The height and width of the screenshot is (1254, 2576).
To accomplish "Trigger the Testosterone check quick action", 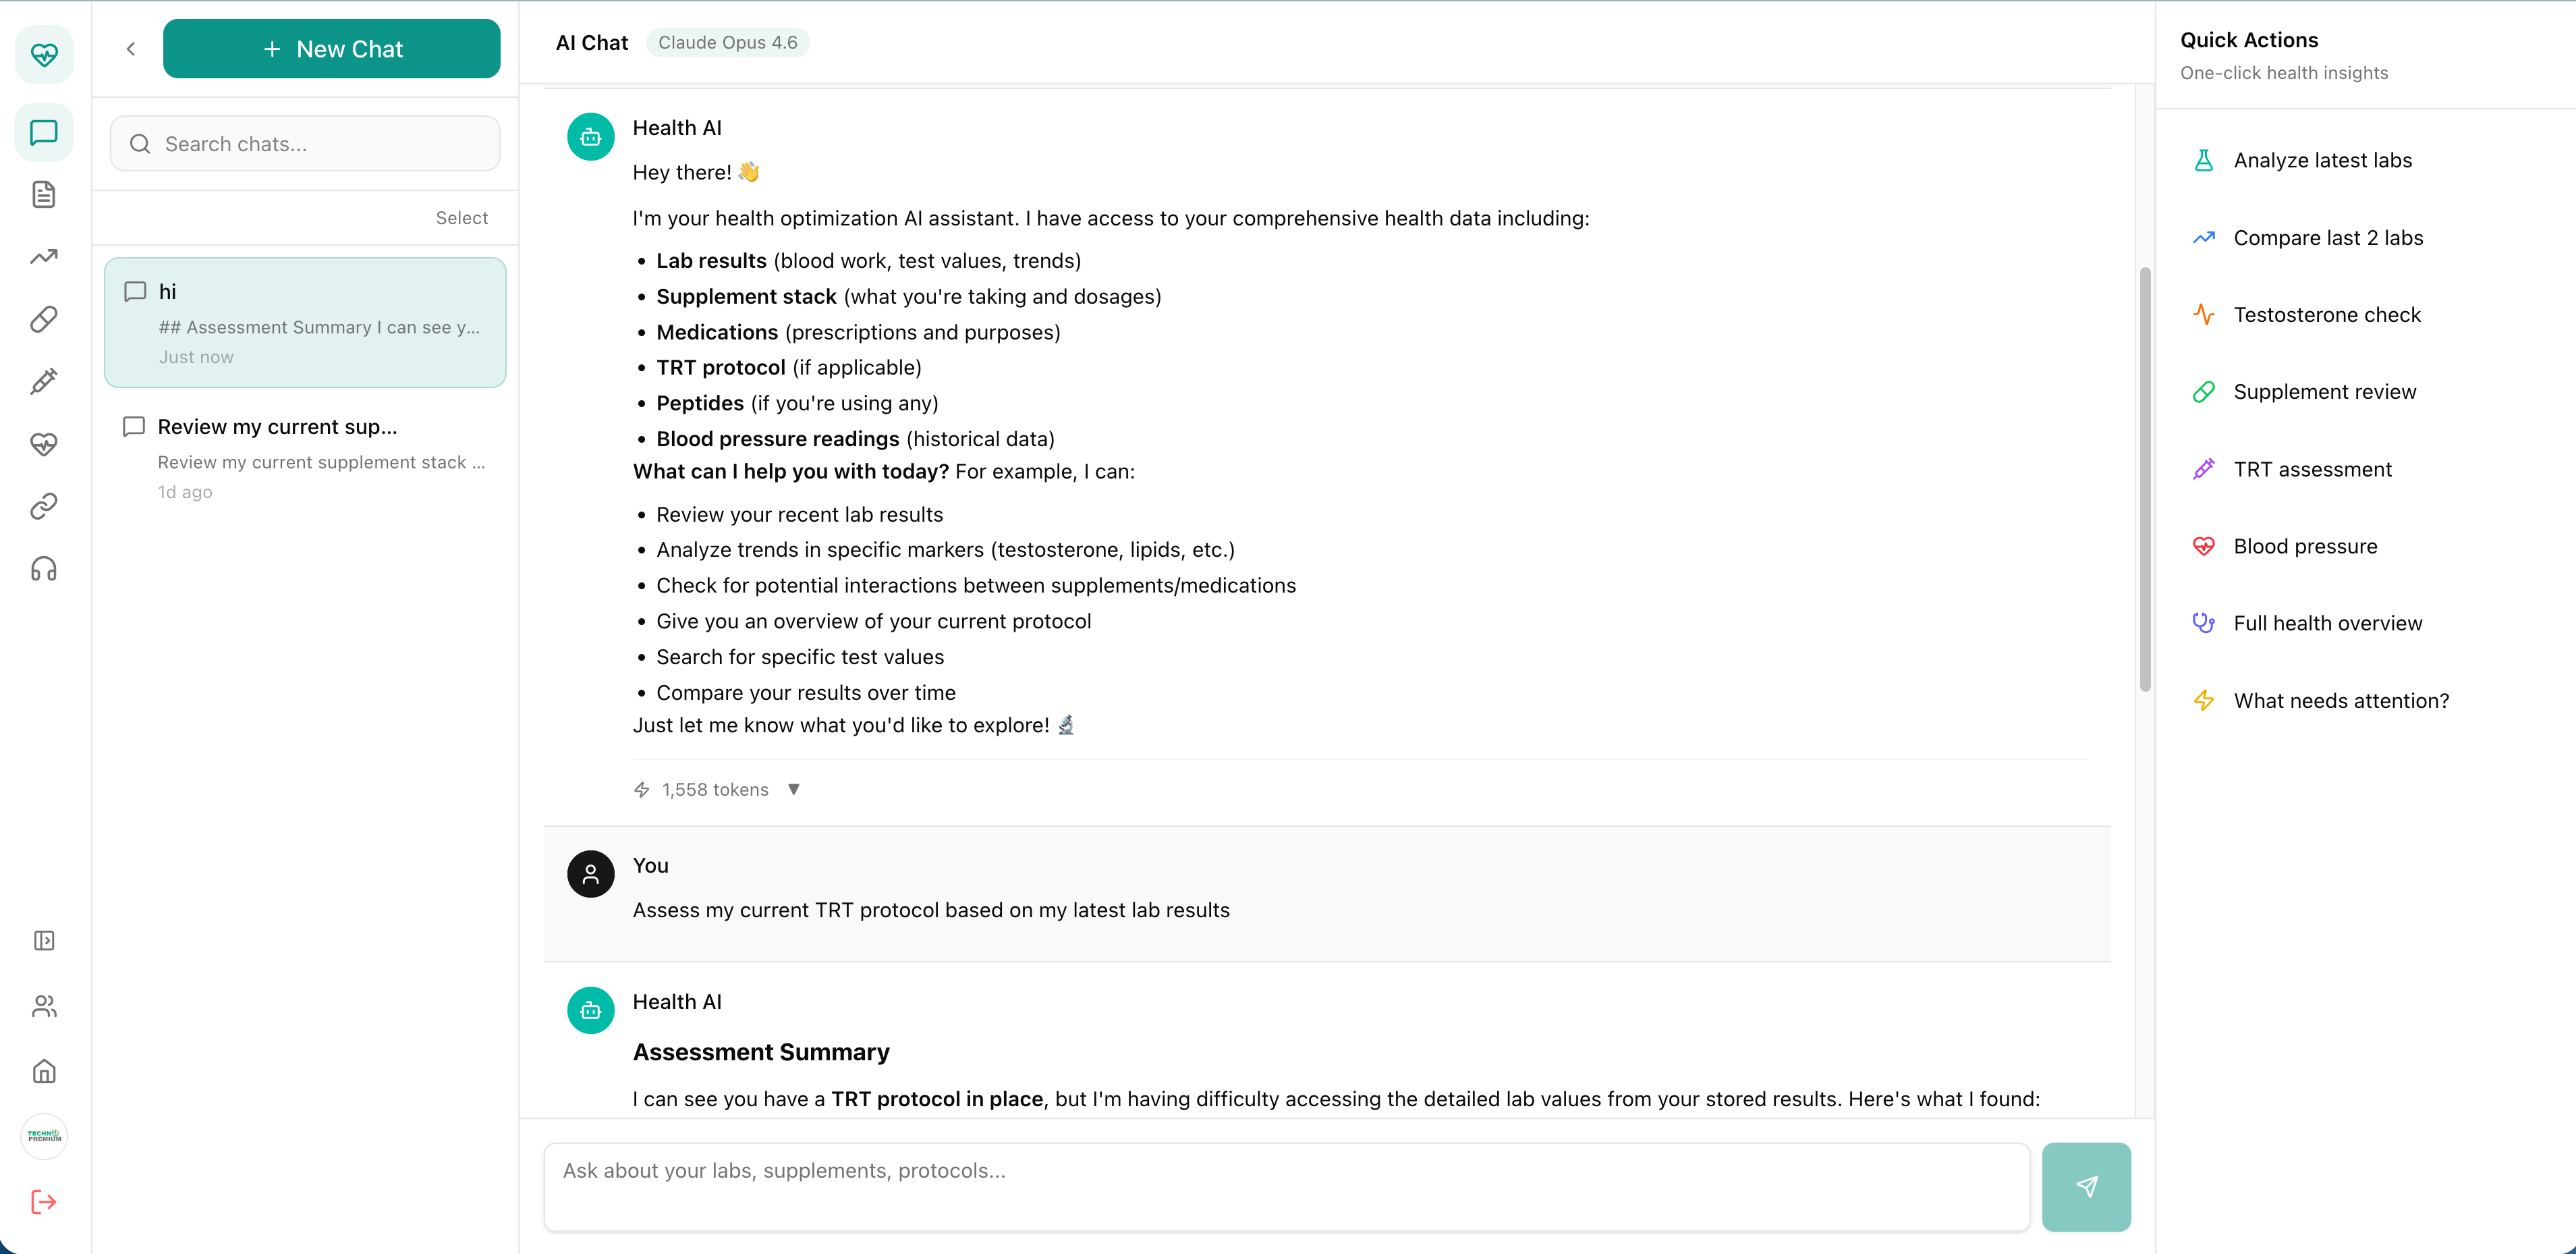I will click(2327, 314).
